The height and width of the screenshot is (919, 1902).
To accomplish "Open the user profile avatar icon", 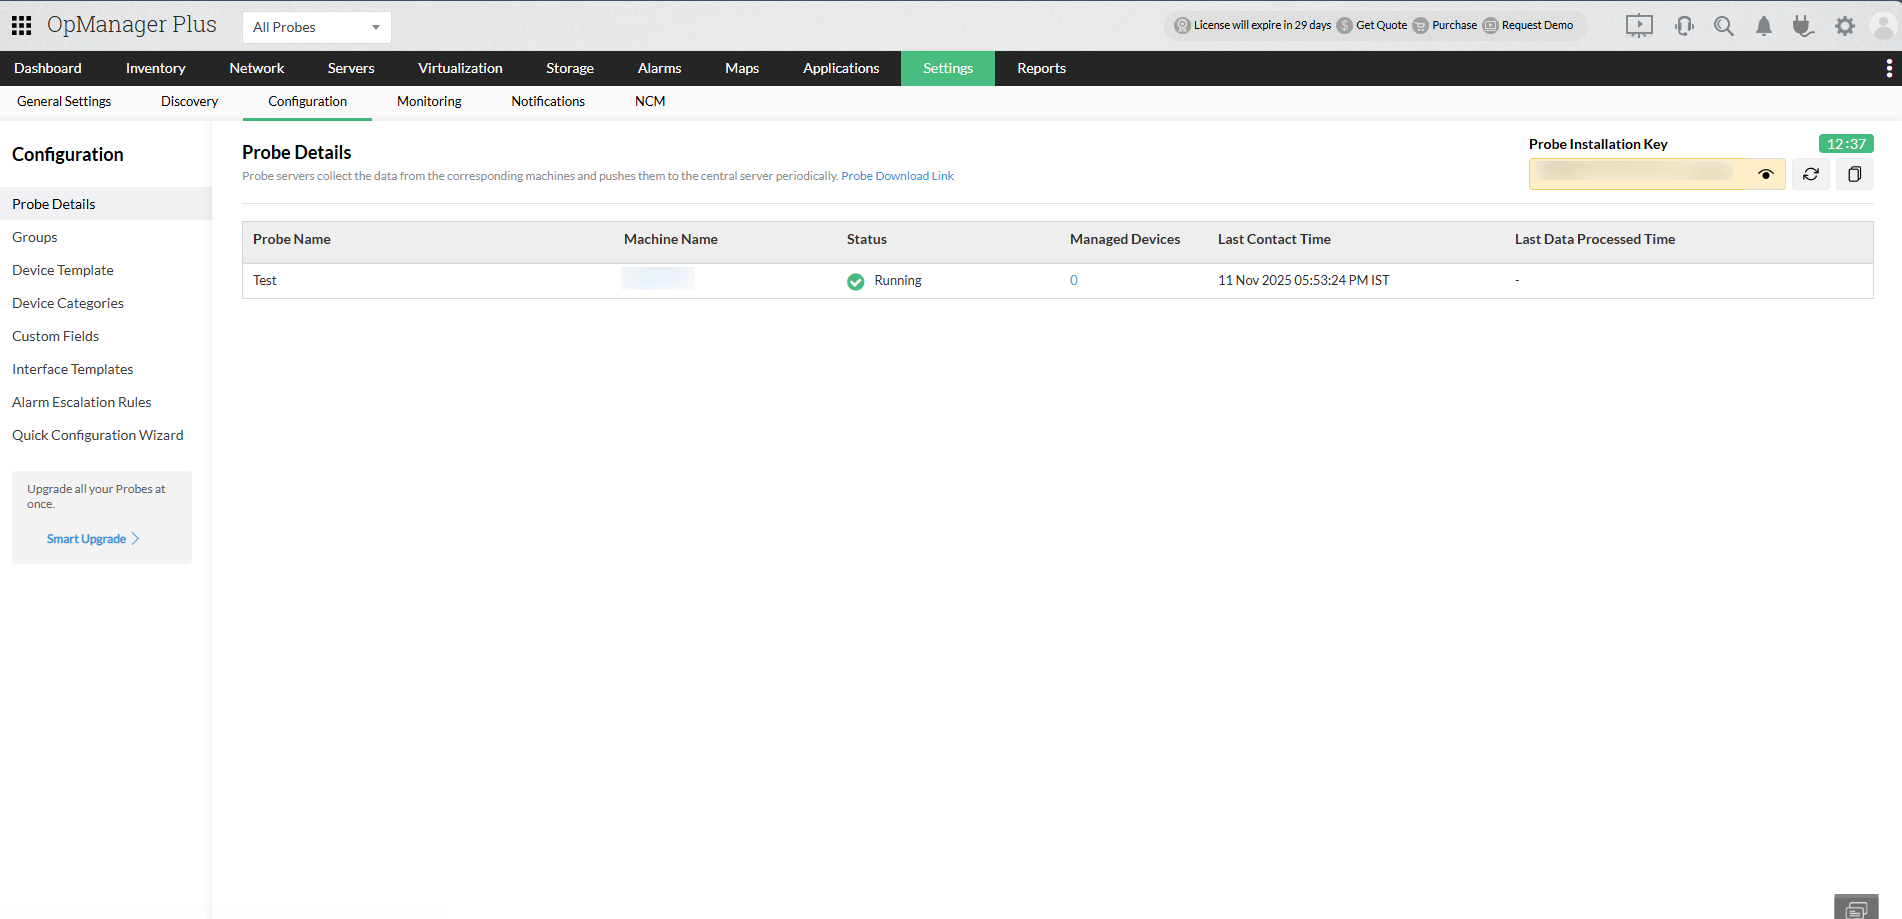I will click(x=1884, y=25).
